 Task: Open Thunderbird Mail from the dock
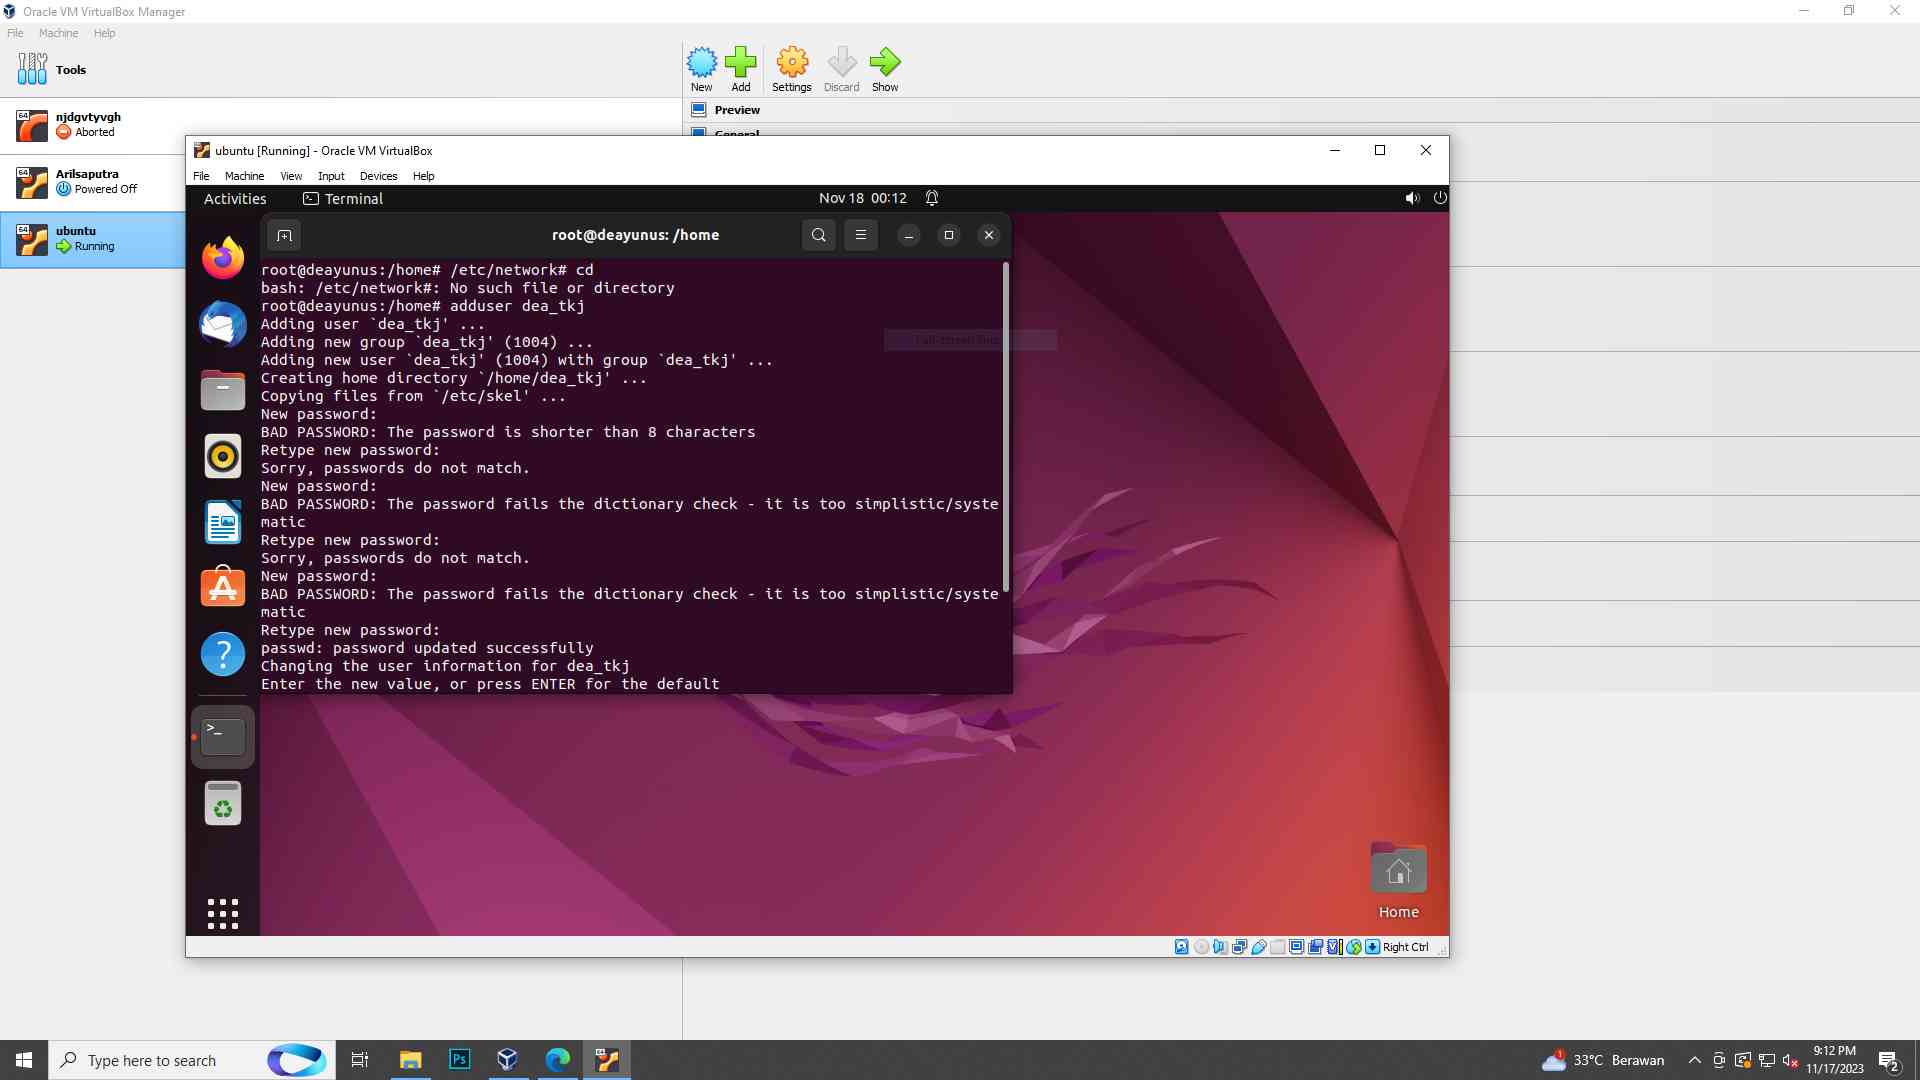tap(222, 324)
